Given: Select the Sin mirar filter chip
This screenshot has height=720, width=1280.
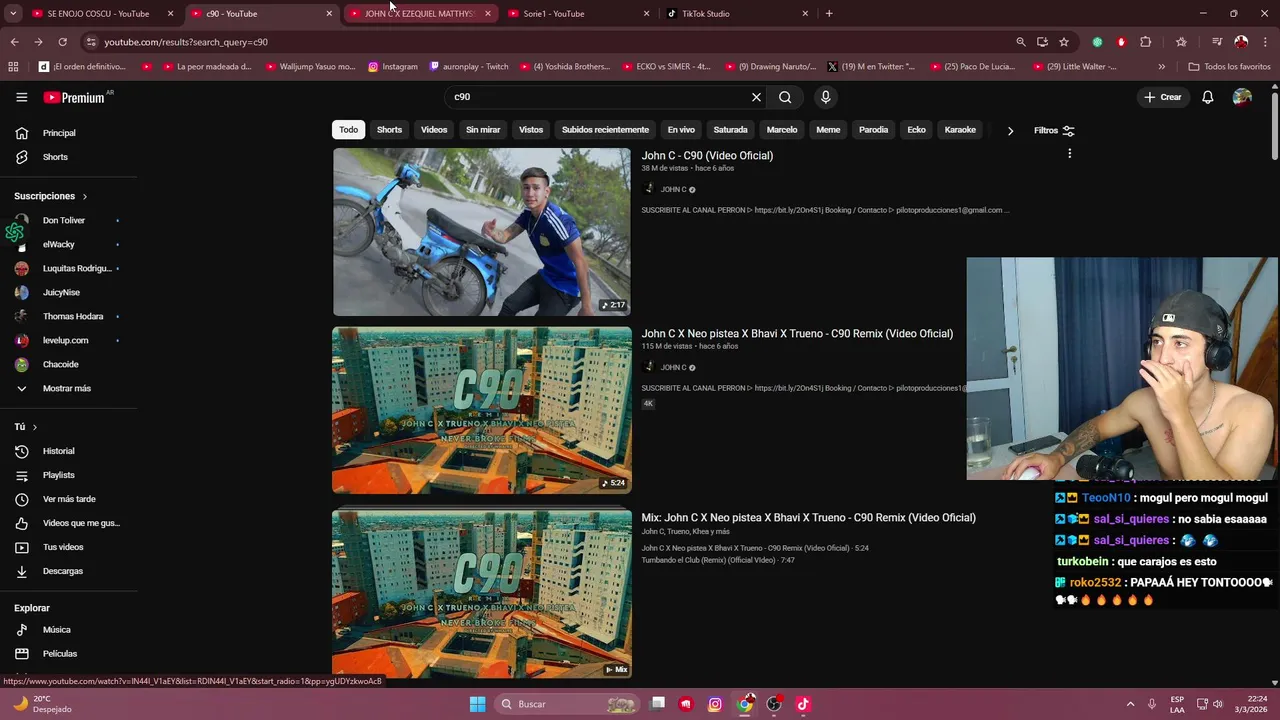Looking at the screenshot, I should 483,130.
